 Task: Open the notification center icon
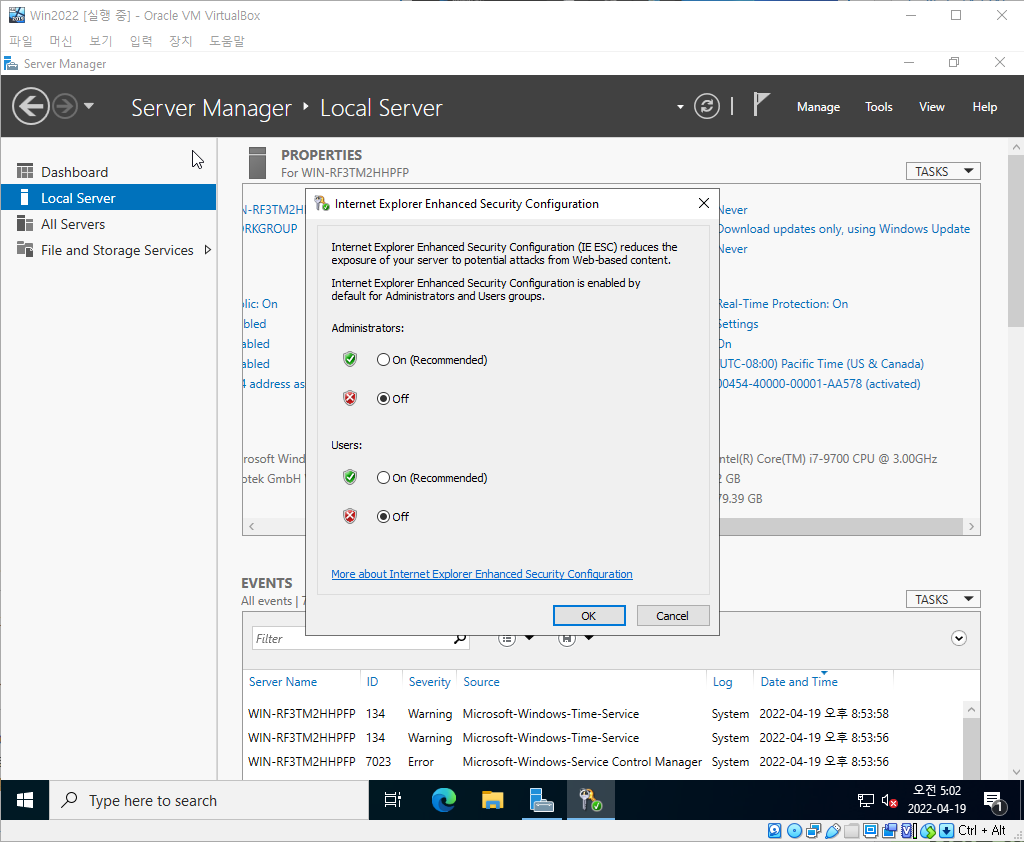point(993,802)
